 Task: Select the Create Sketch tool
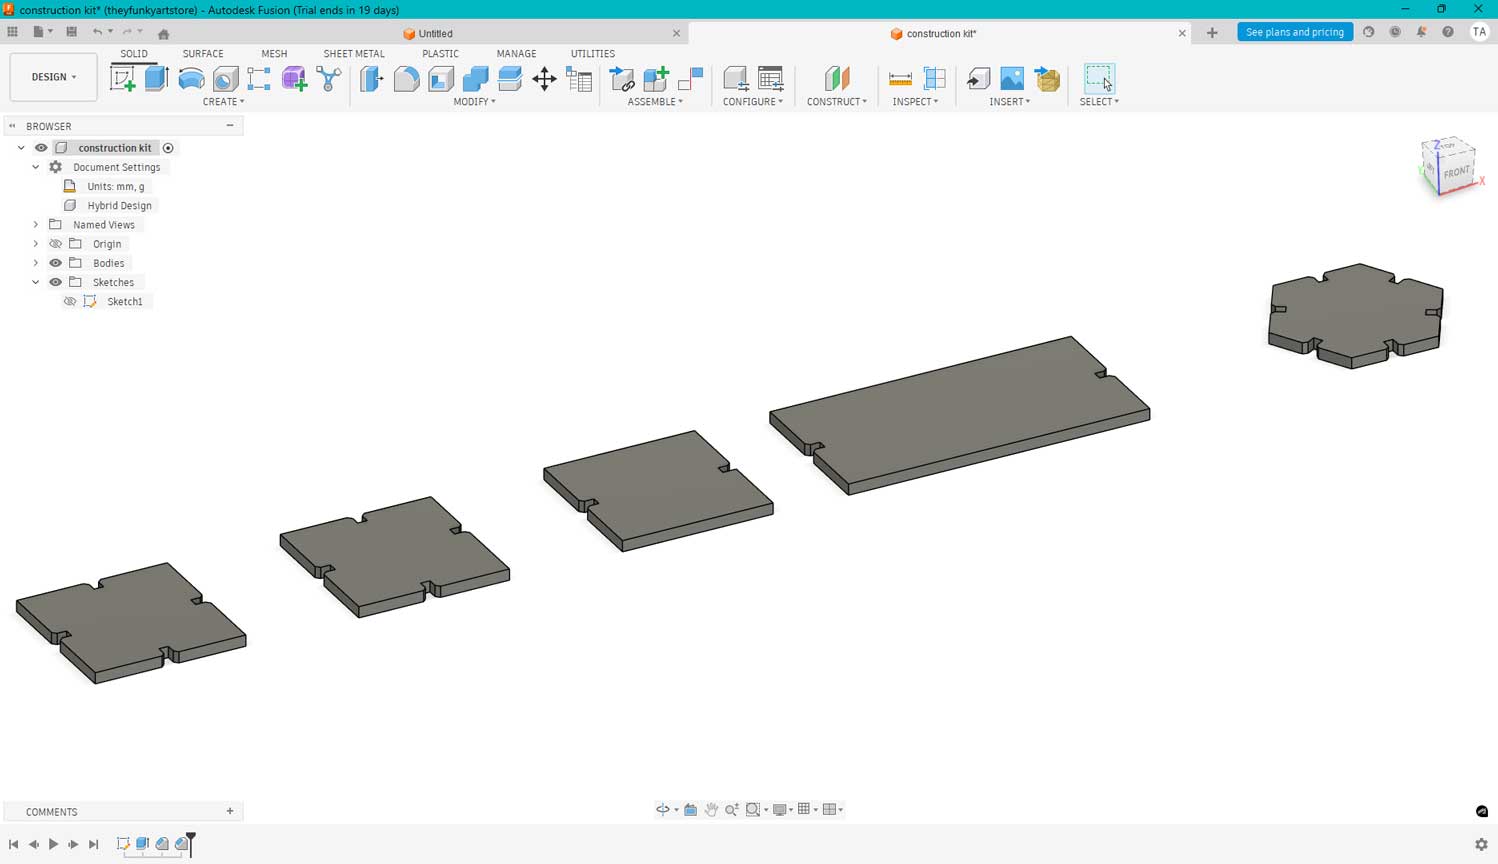click(123, 79)
